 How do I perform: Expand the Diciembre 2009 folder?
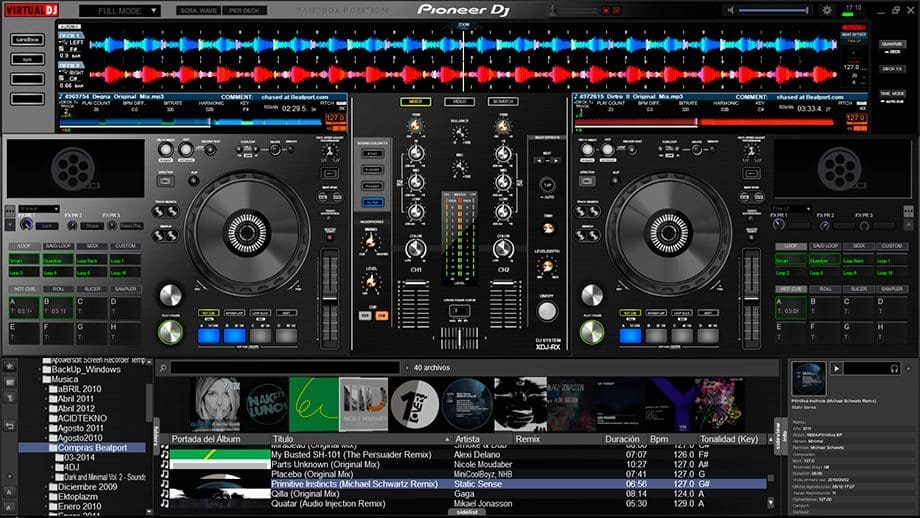[46, 487]
